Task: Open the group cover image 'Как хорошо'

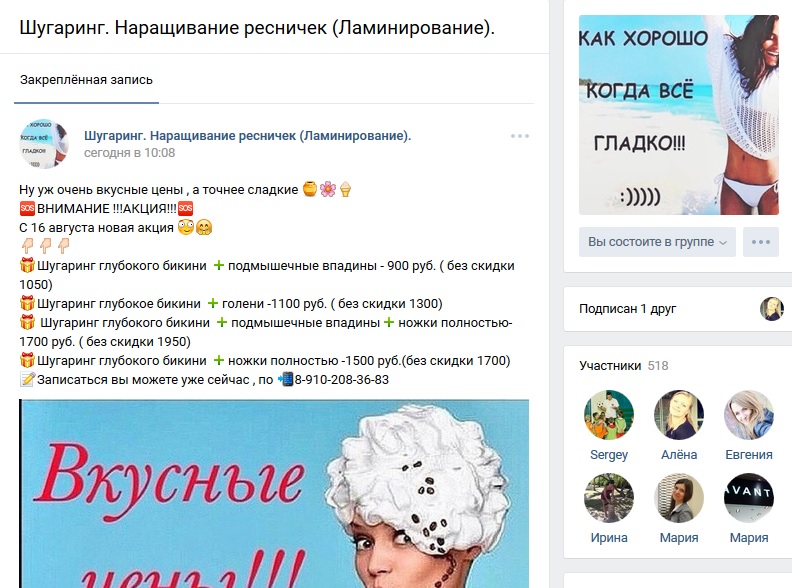Action: (679, 115)
